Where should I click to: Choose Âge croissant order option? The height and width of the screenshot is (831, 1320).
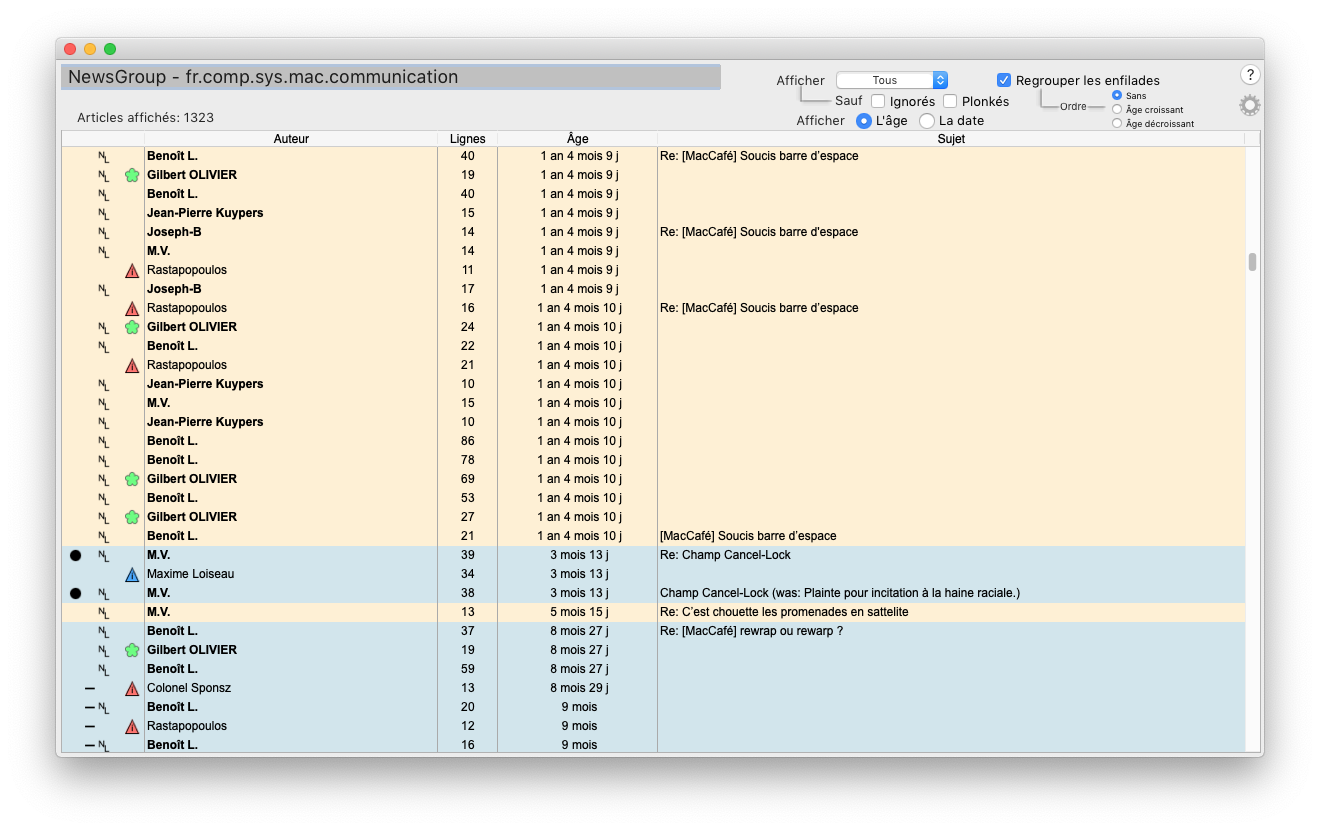coord(1117,110)
